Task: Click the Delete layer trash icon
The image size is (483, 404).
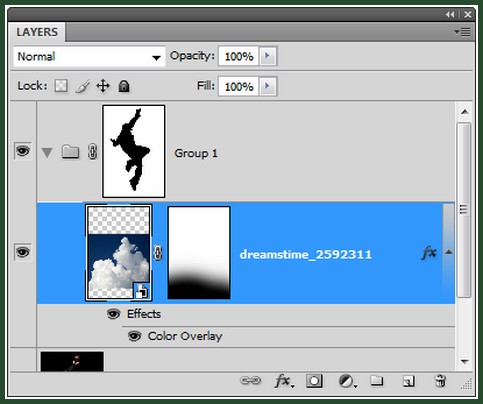Action: [x=440, y=380]
